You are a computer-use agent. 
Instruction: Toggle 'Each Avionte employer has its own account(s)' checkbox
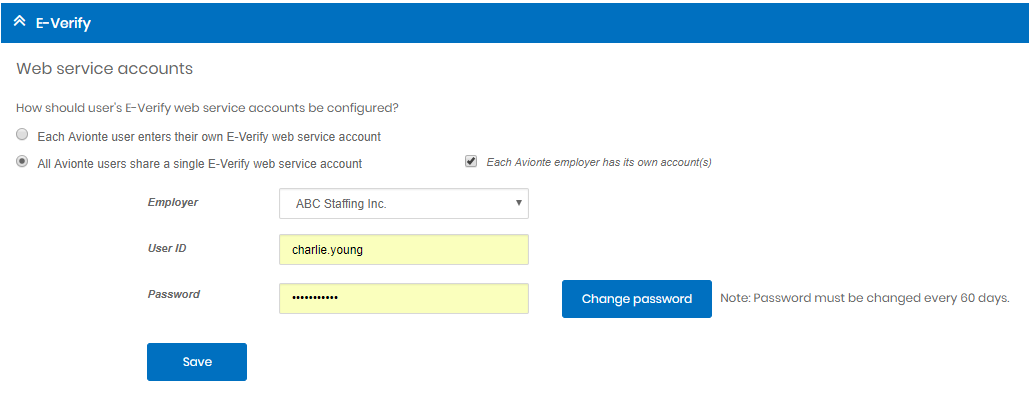(x=471, y=161)
